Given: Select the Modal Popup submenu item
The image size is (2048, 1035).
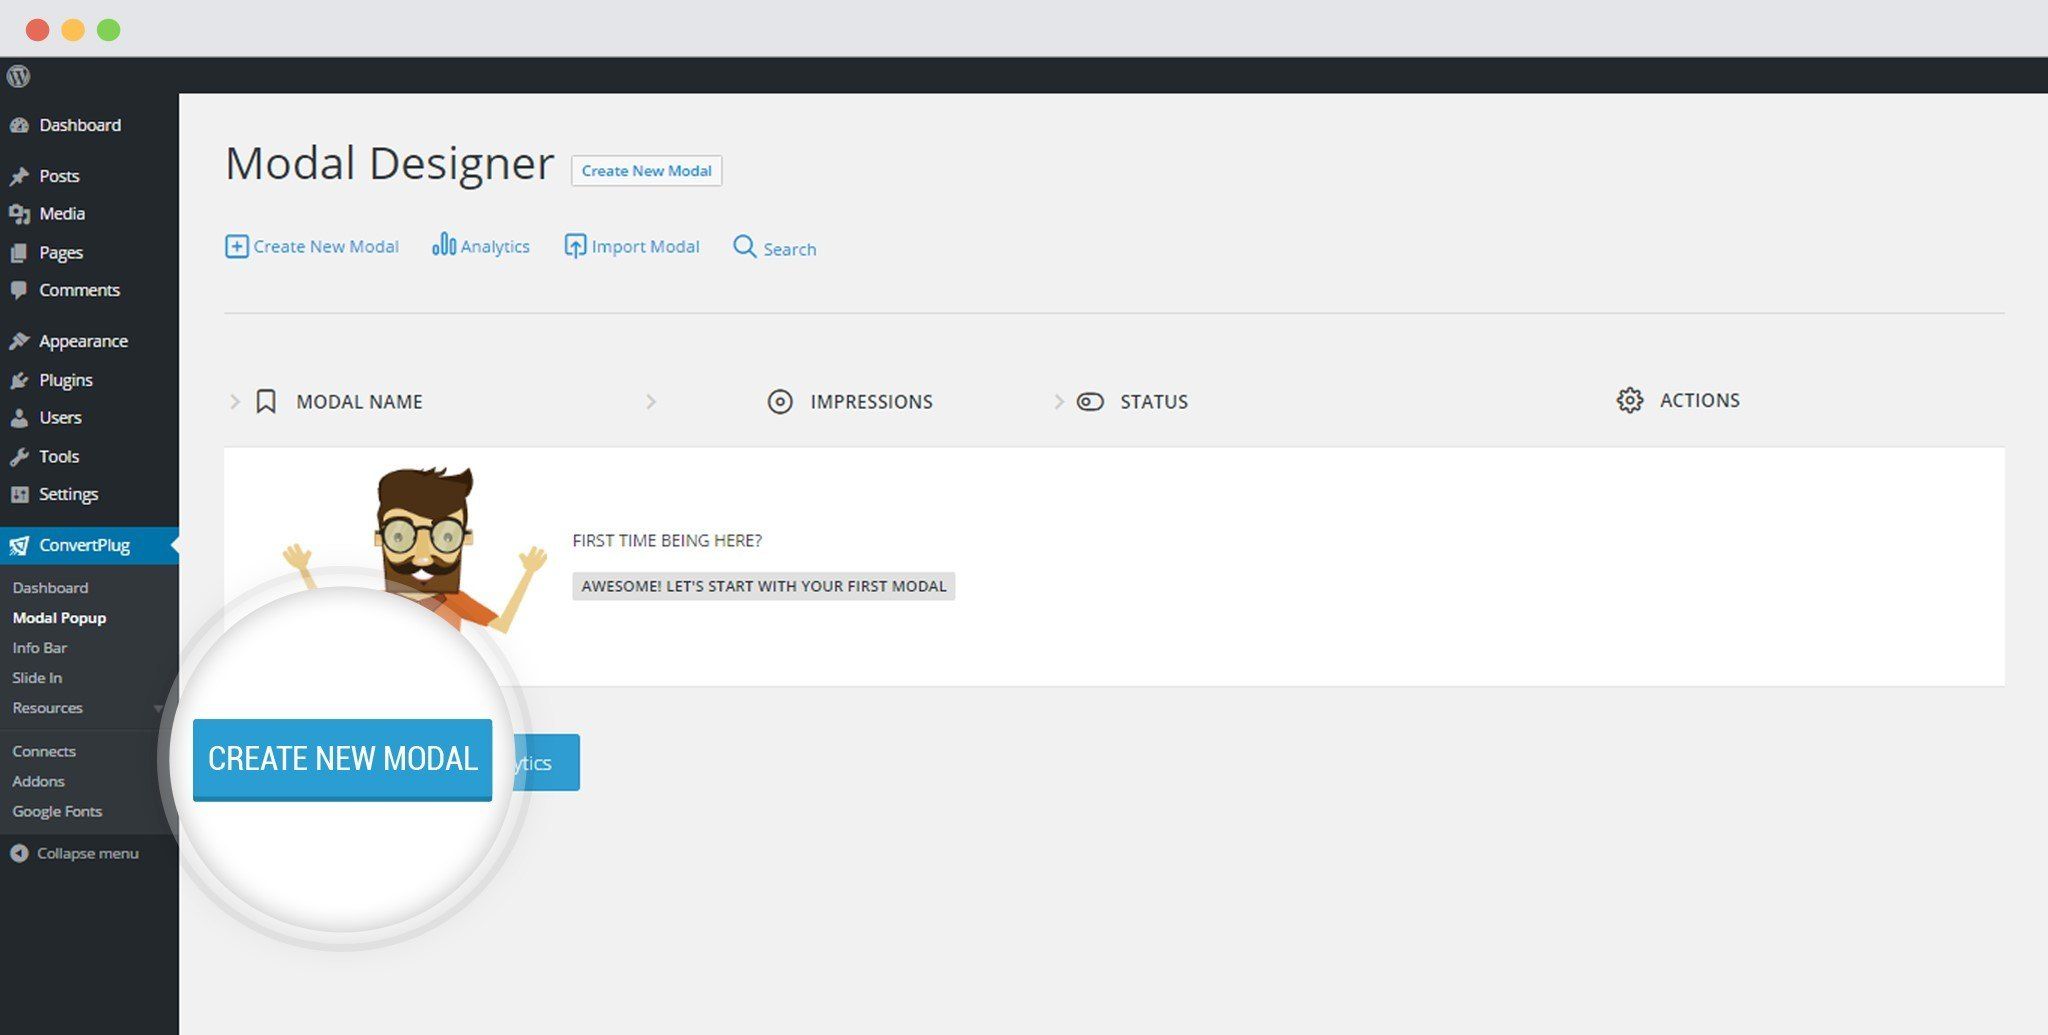Looking at the screenshot, I should 59,618.
